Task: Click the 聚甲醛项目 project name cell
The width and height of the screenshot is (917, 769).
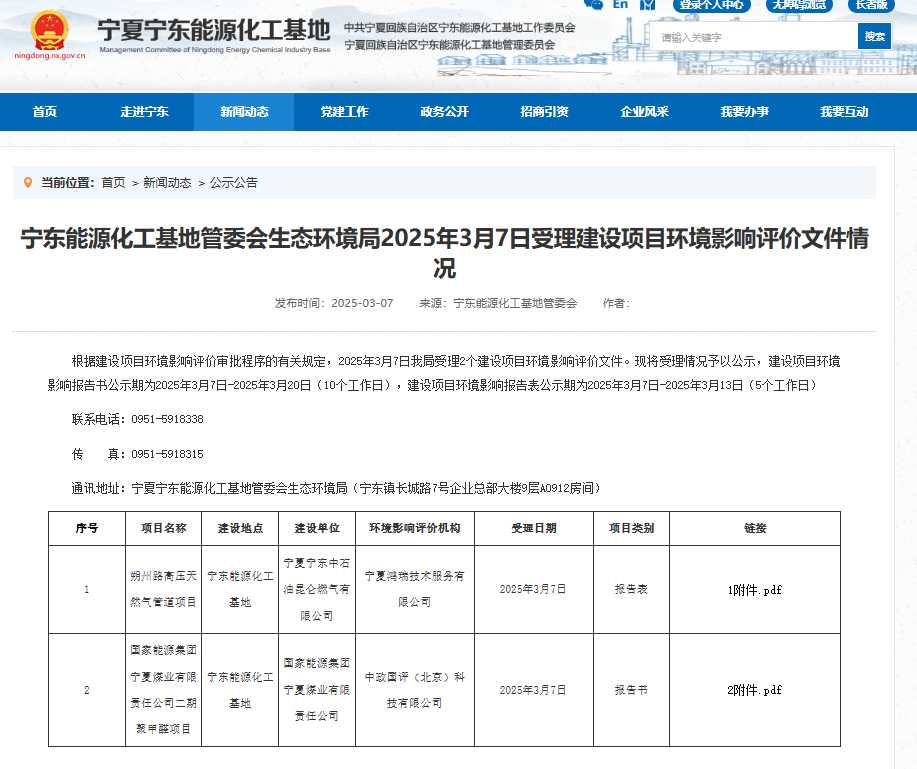Action: pyautogui.click(x=163, y=690)
